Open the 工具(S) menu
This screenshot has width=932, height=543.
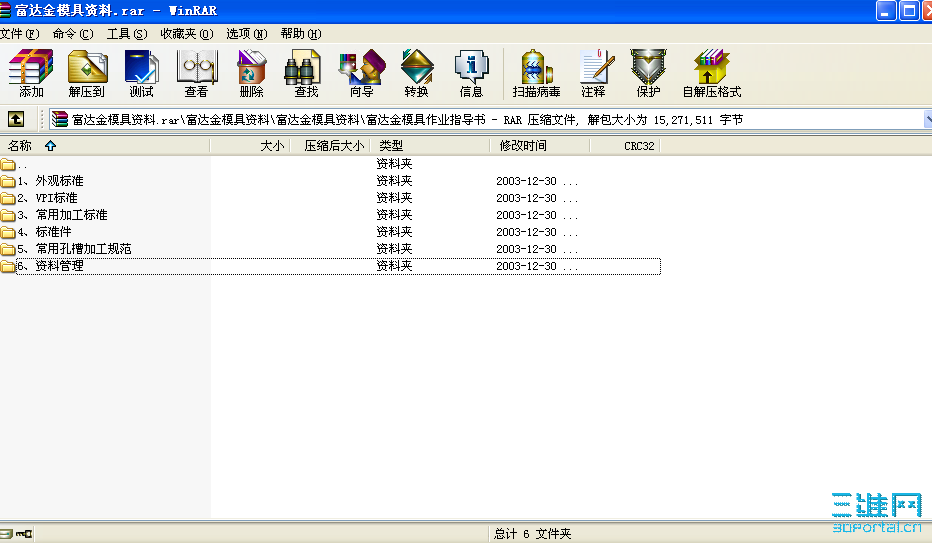click(127, 34)
